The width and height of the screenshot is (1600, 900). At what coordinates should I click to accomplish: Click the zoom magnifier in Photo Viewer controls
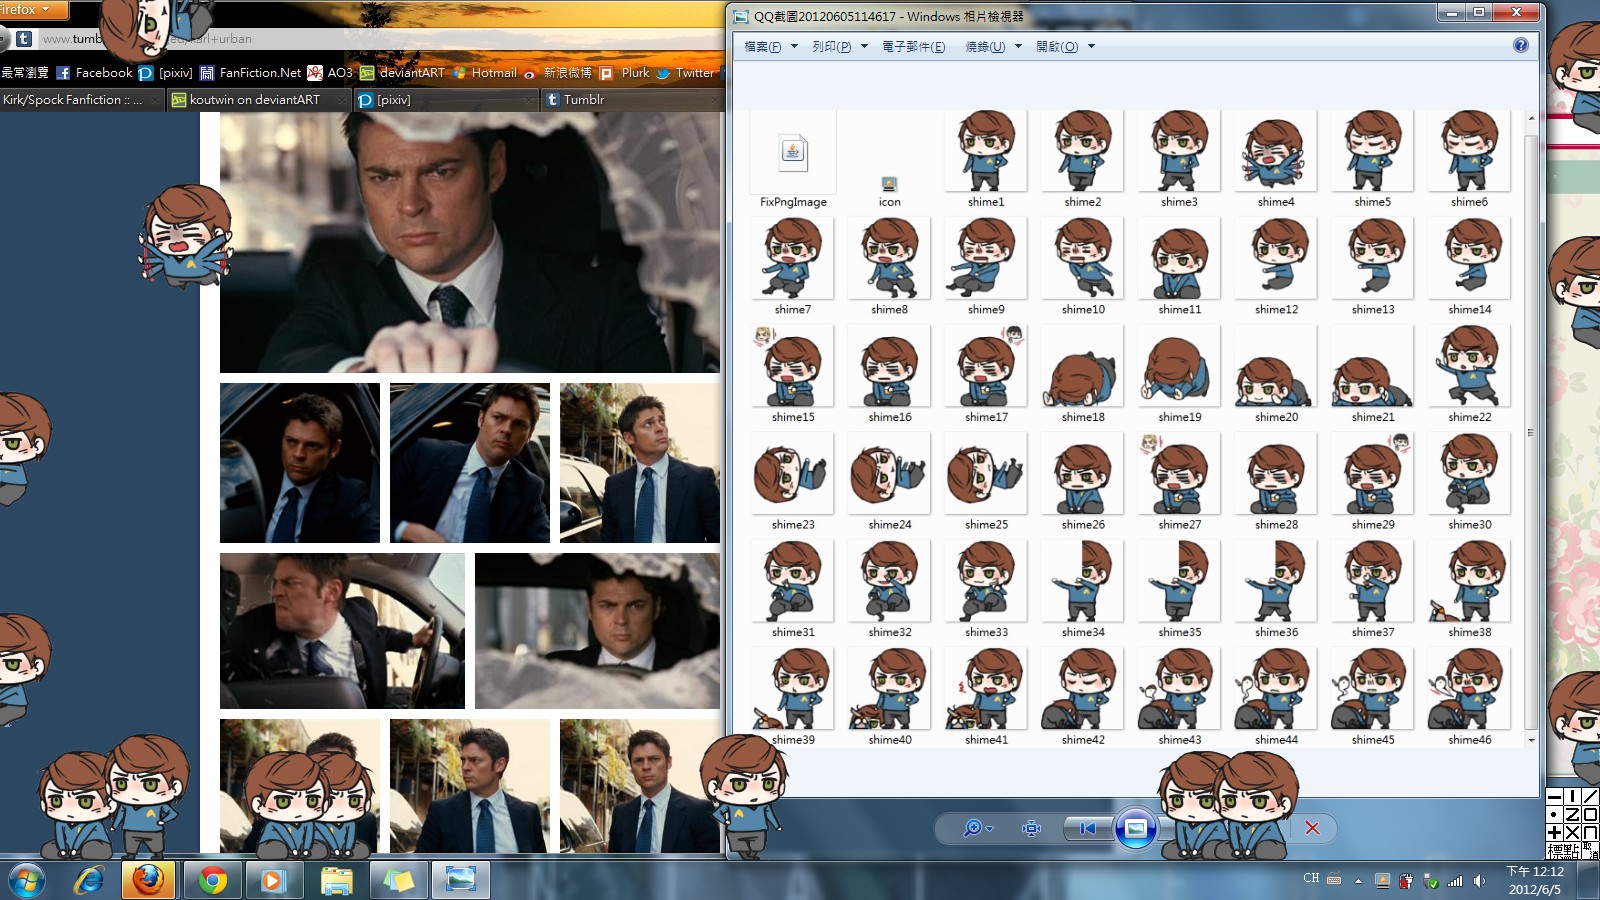point(972,828)
